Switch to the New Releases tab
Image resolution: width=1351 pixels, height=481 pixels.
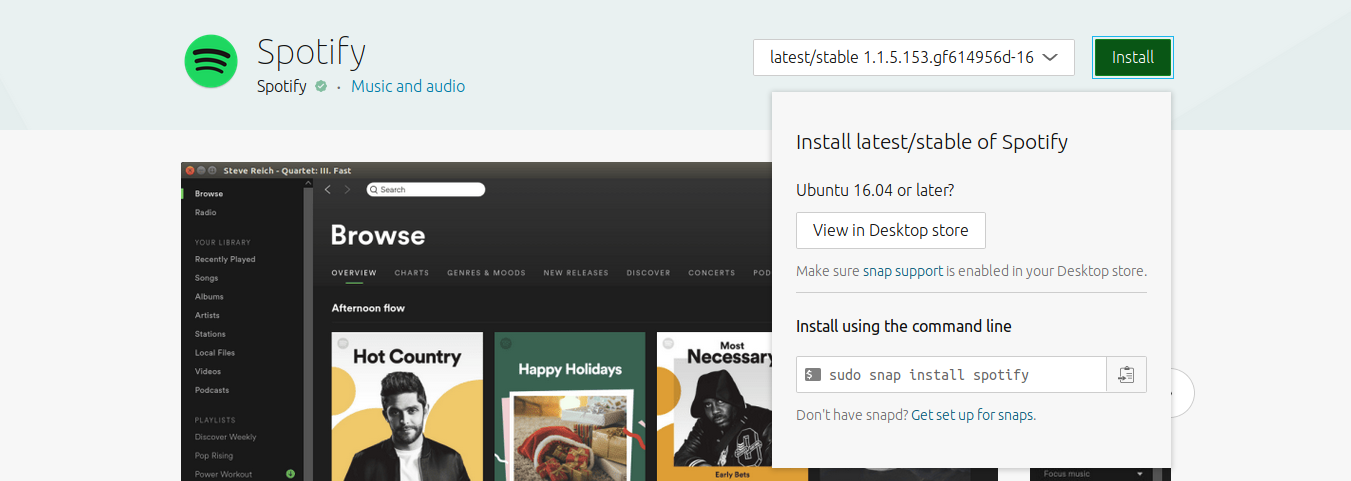[576, 273]
